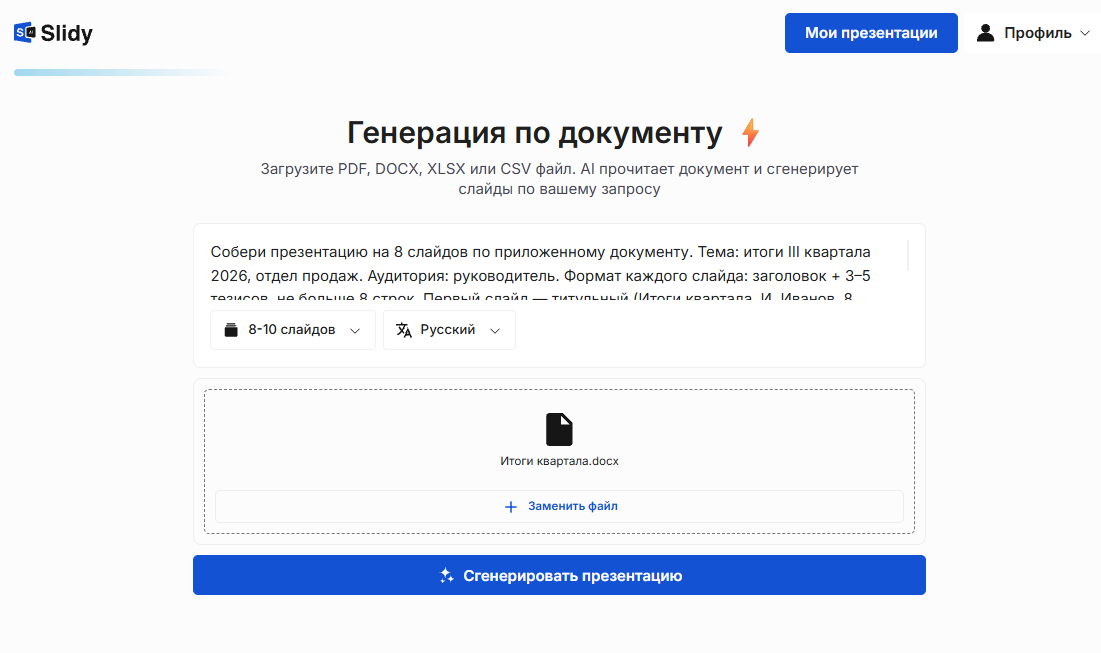This screenshot has width=1101, height=653.
Task: Open the Slidy home text link
Action: coord(67,33)
